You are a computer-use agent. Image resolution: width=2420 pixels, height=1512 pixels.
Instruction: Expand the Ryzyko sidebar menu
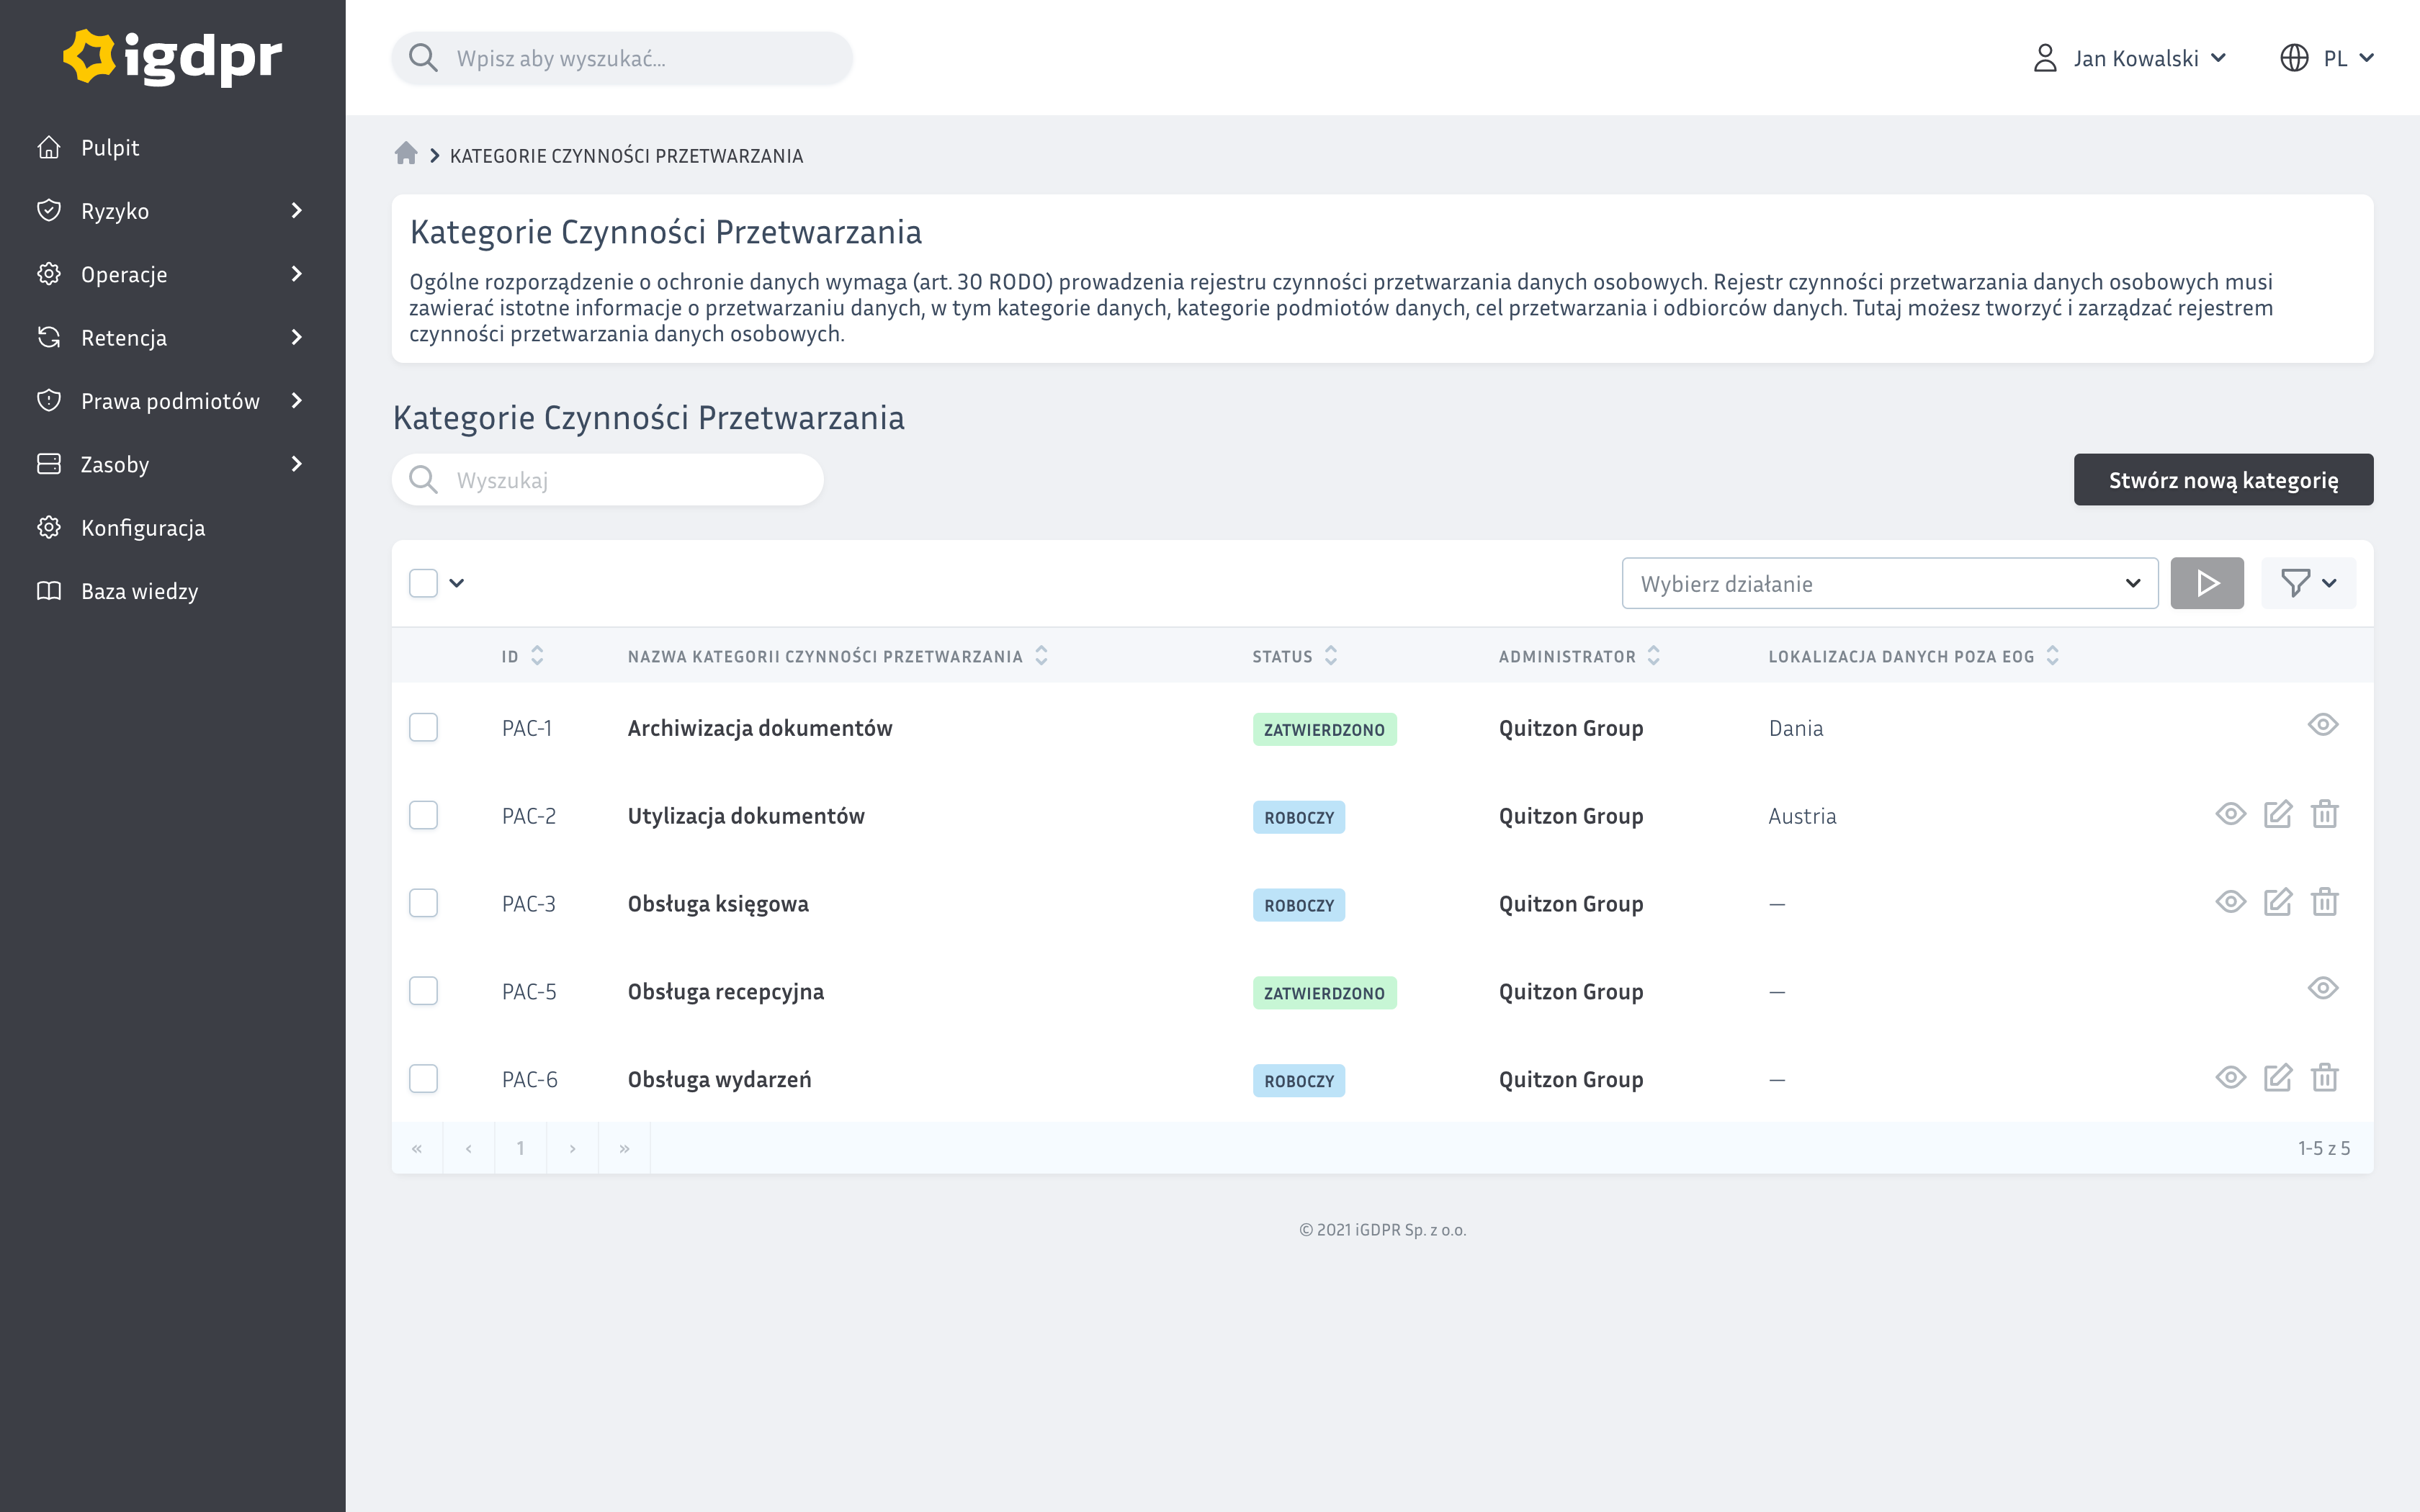point(170,211)
